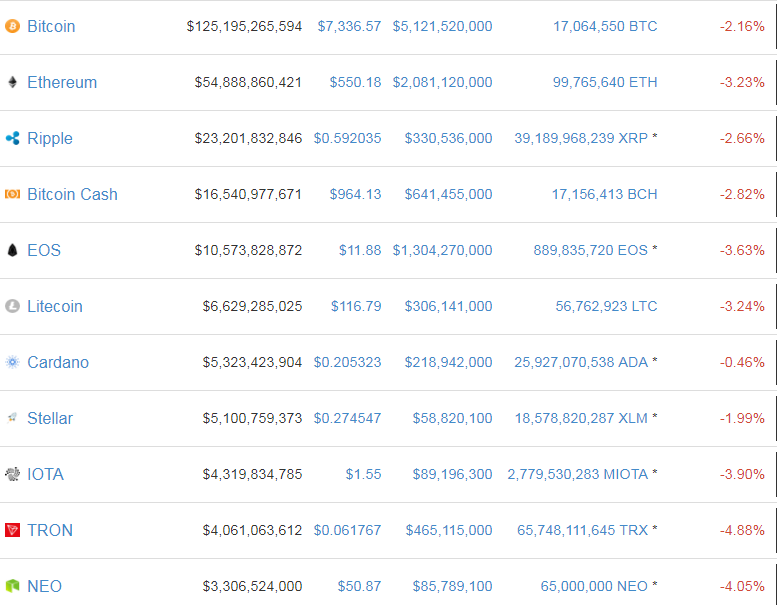The image size is (777, 605).
Task: Click Litecoin price $116.79
Action: (356, 306)
